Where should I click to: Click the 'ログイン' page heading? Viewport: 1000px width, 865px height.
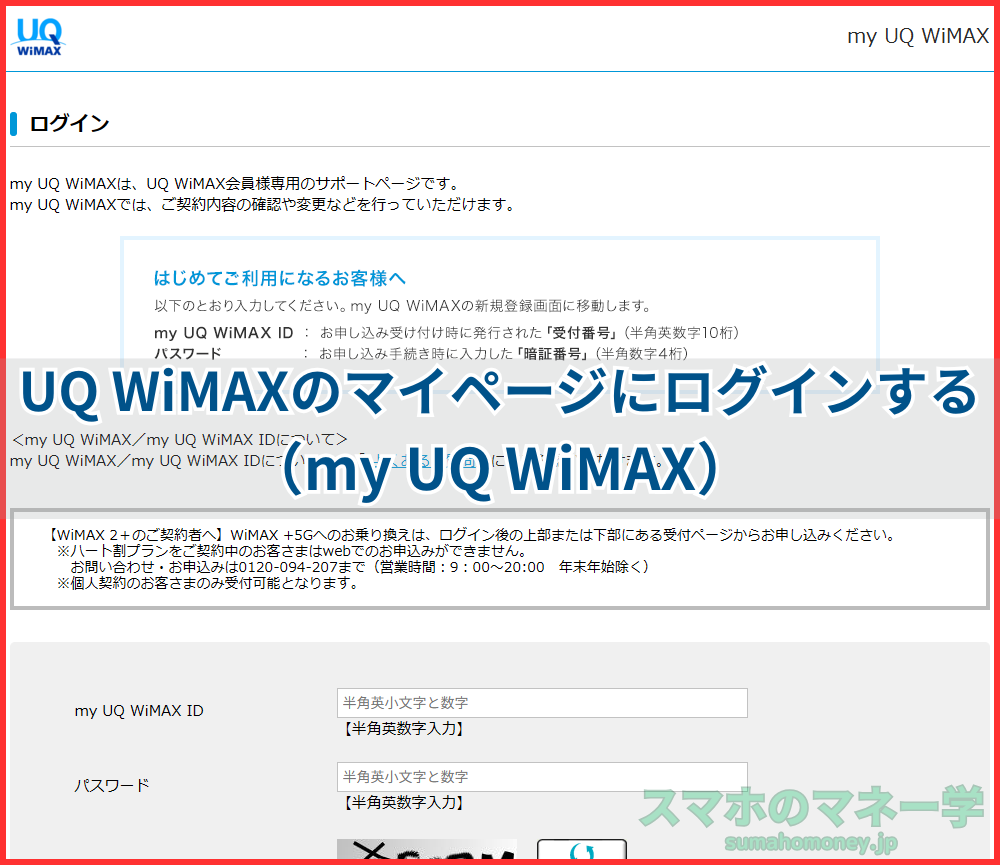coord(69,123)
